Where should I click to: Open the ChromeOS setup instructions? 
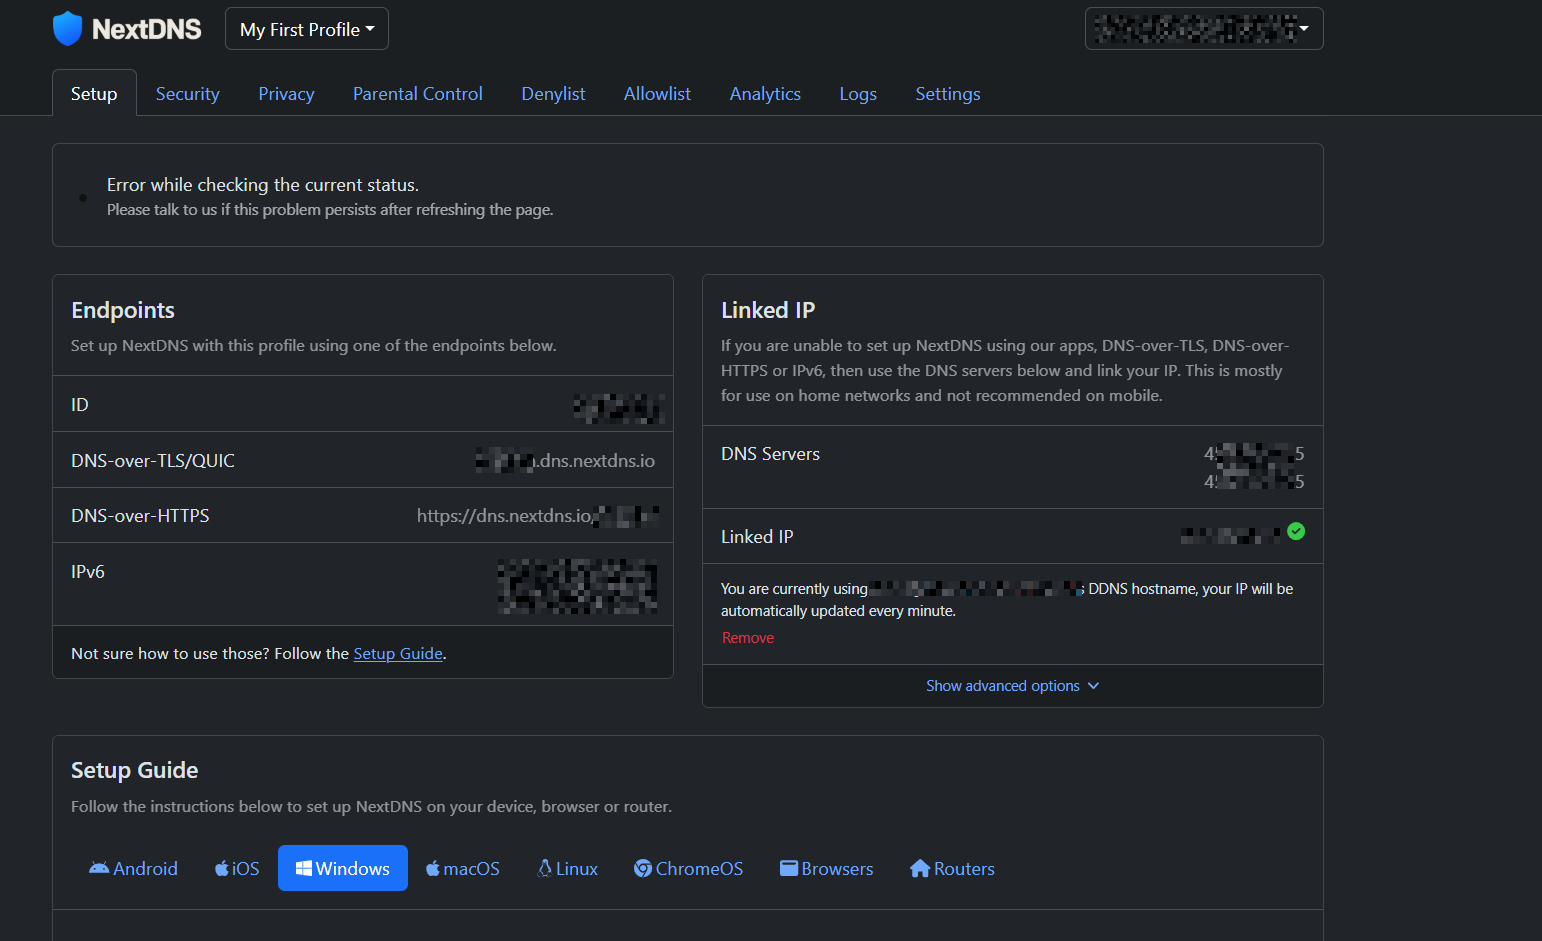tap(688, 868)
